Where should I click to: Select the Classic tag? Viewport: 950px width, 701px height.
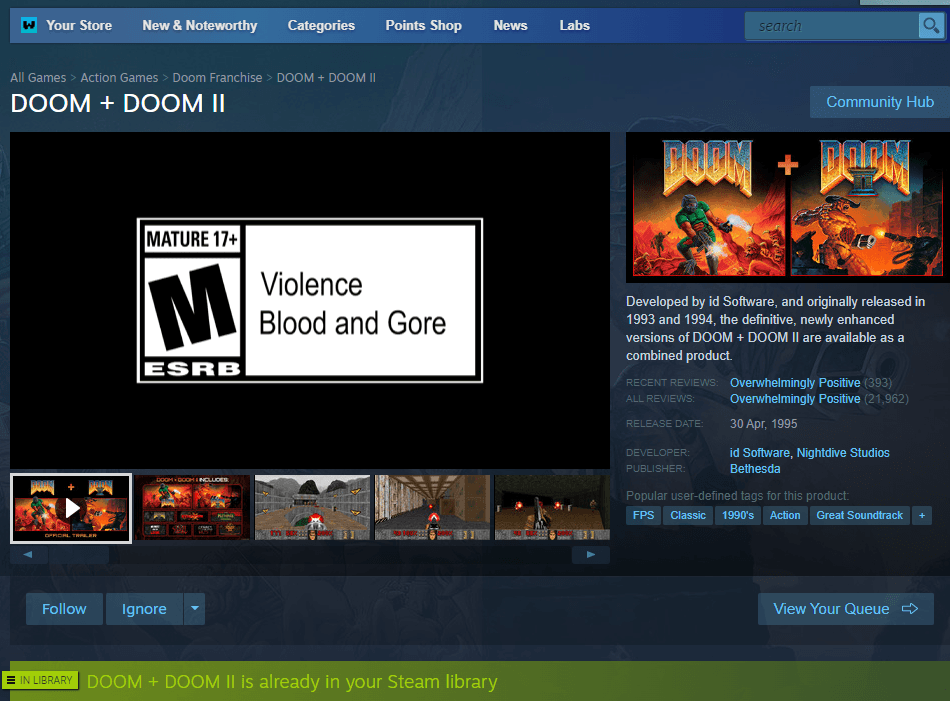pyautogui.click(x=688, y=516)
